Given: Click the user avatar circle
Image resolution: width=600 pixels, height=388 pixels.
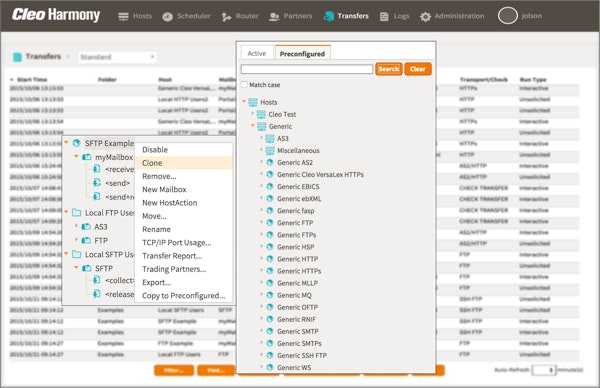Looking at the screenshot, I should coord(507,16).
